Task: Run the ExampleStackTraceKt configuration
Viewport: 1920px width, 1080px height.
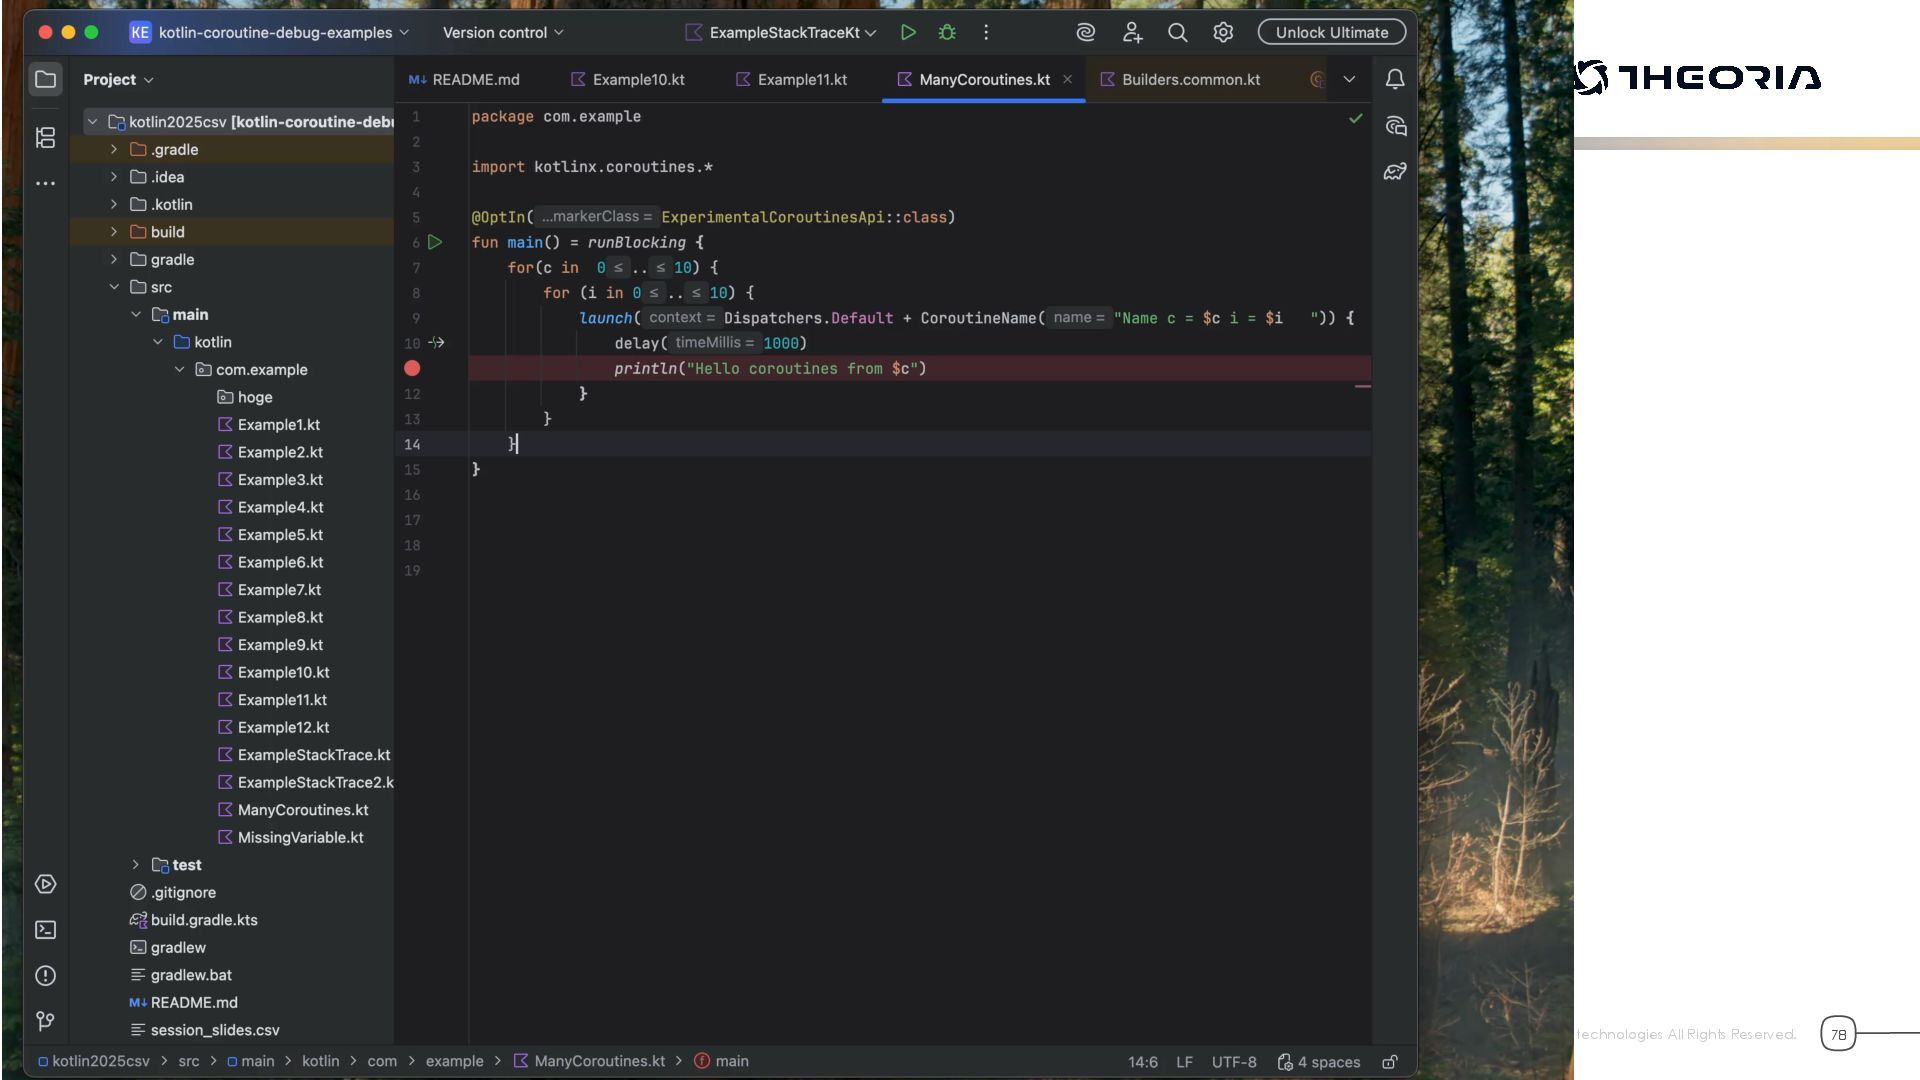Action: coord(908,32)
